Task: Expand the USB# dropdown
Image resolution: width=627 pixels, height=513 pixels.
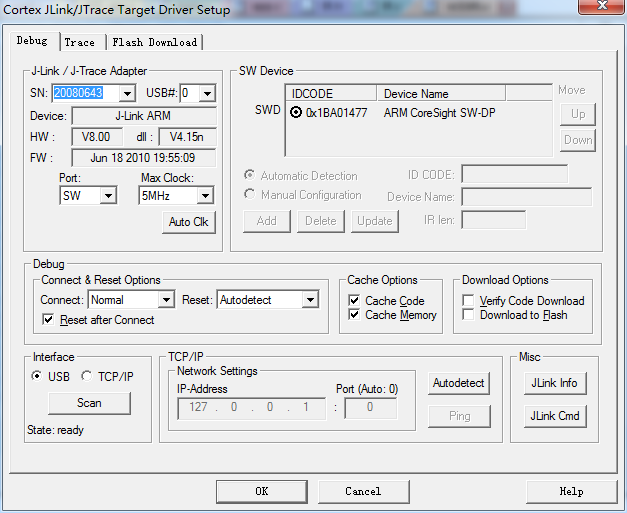Action: (x=207, y=94)
